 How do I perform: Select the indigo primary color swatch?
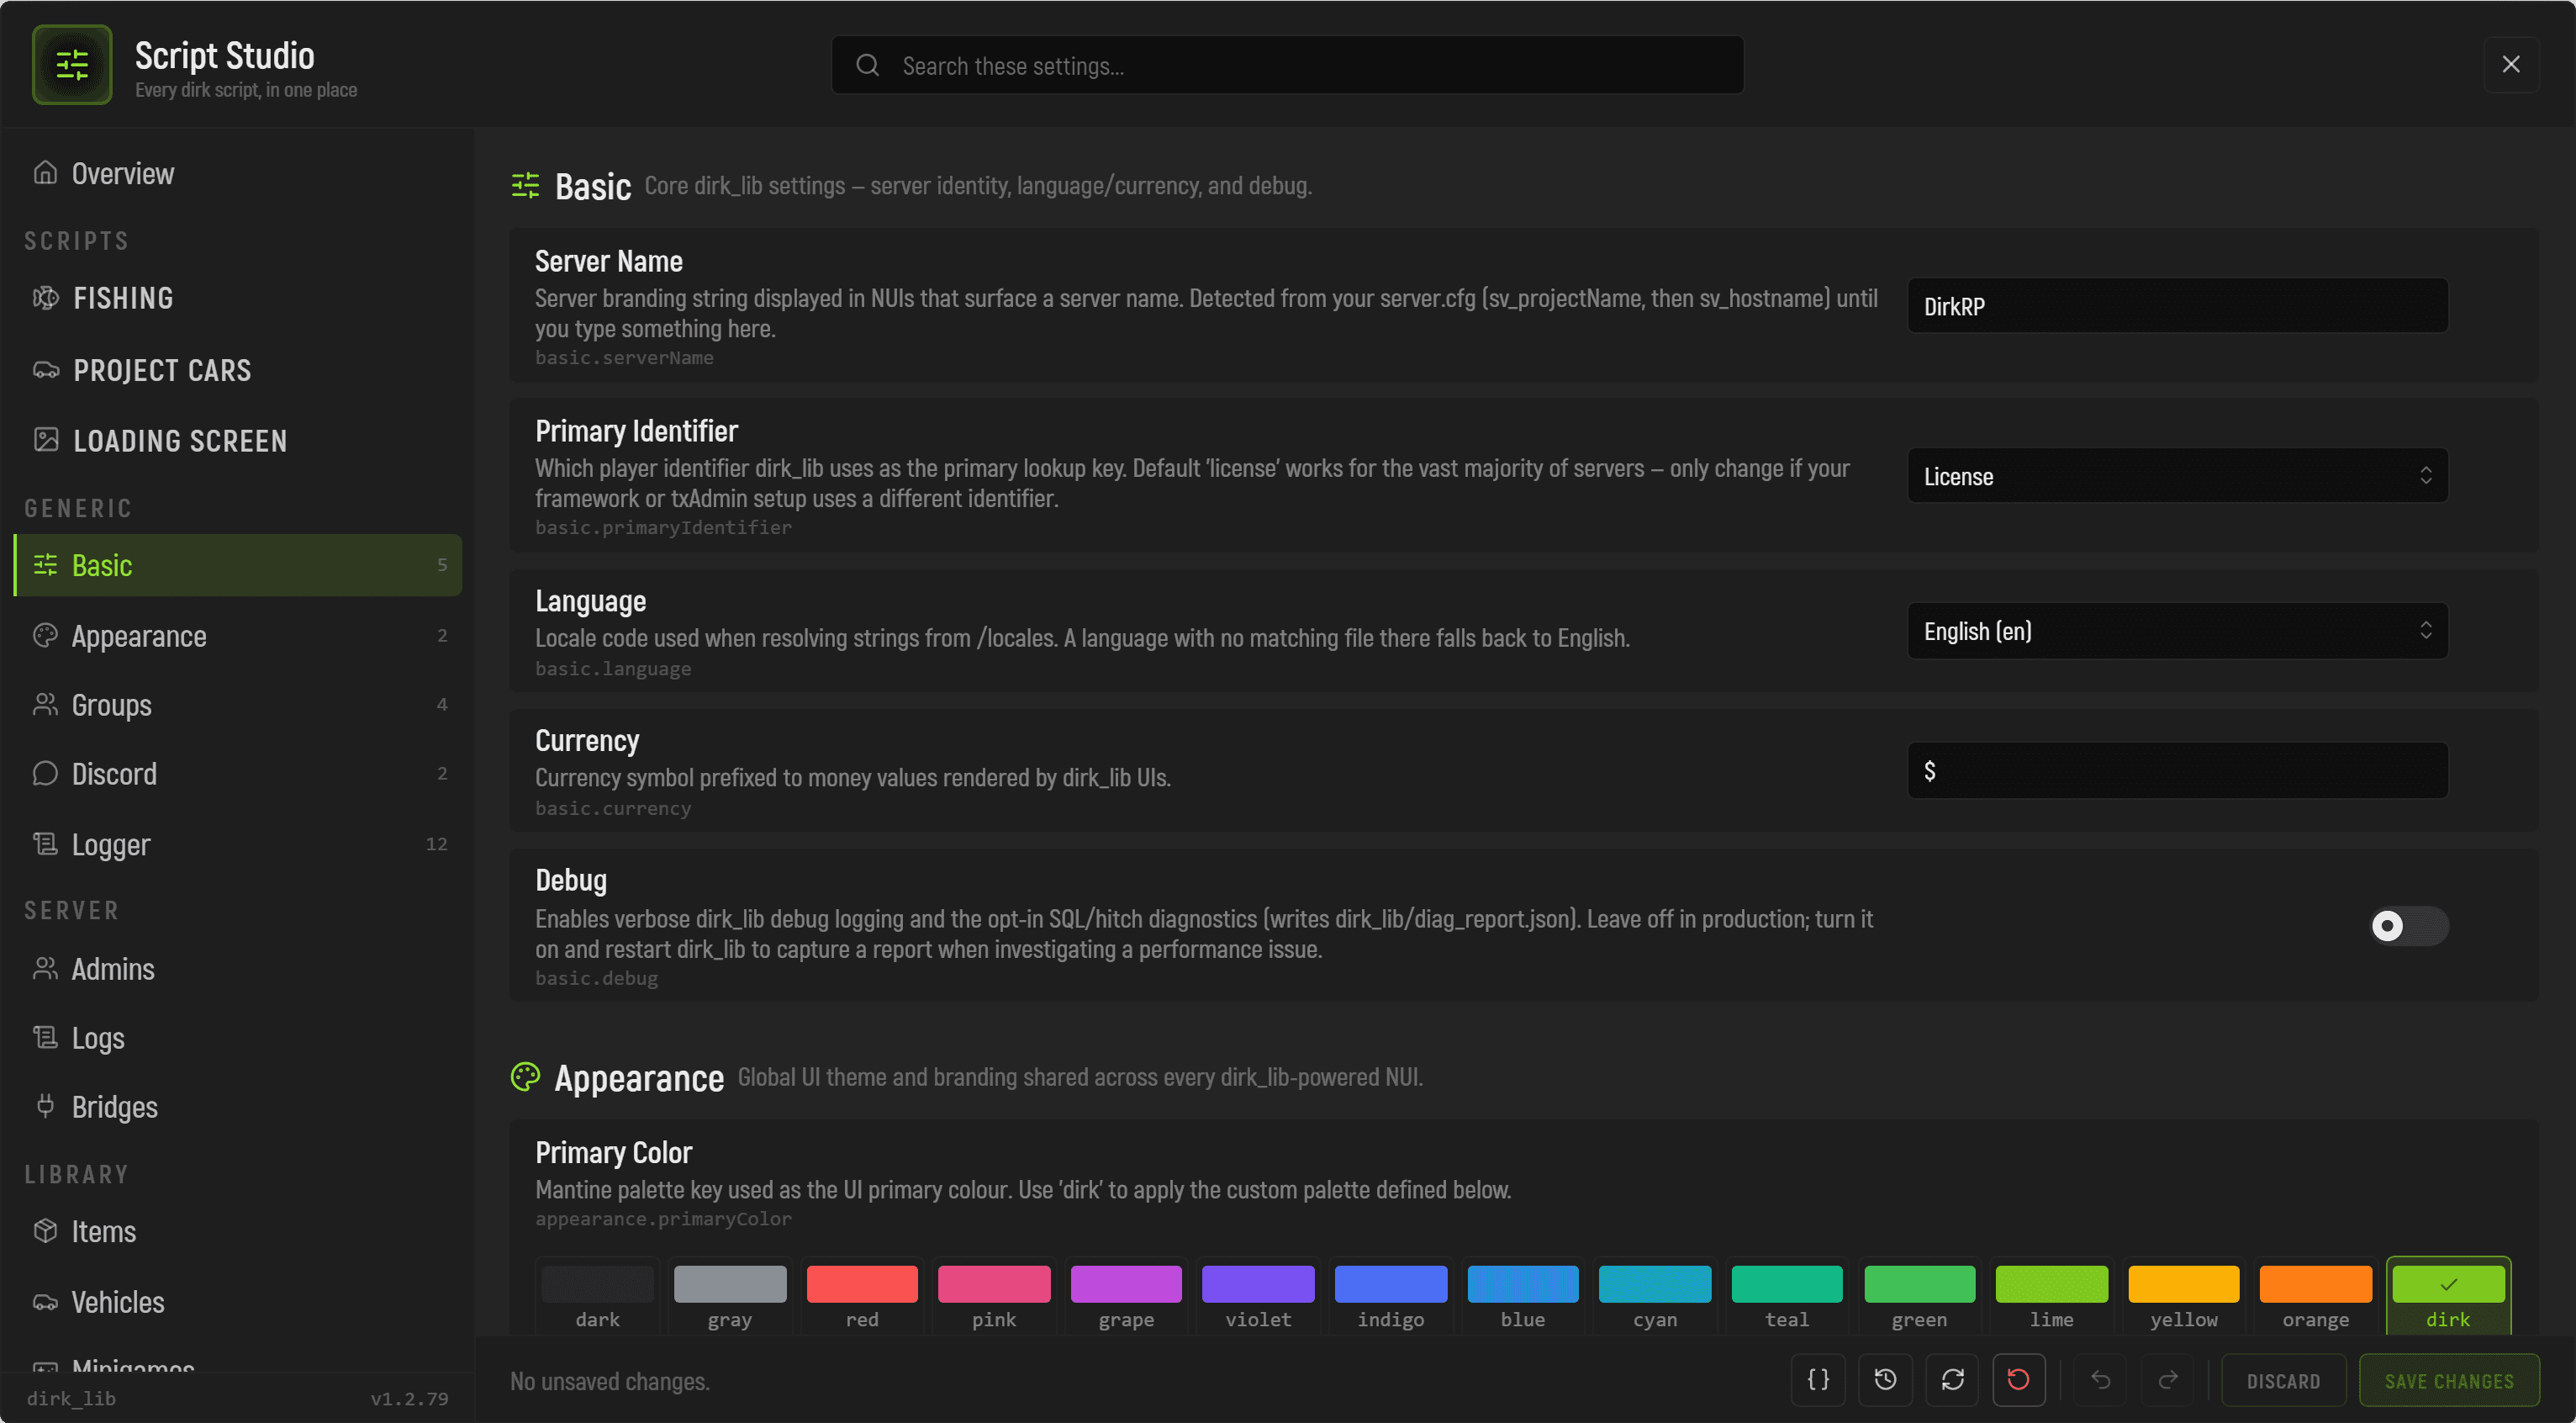1391,1297
